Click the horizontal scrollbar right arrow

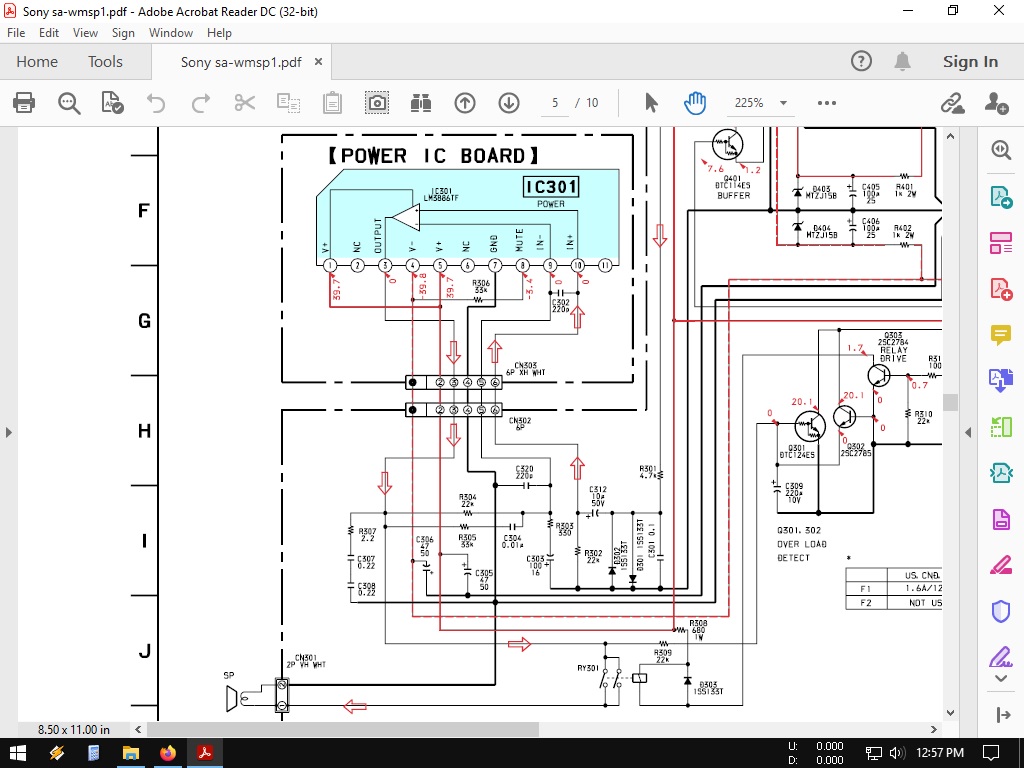(934, 729)
